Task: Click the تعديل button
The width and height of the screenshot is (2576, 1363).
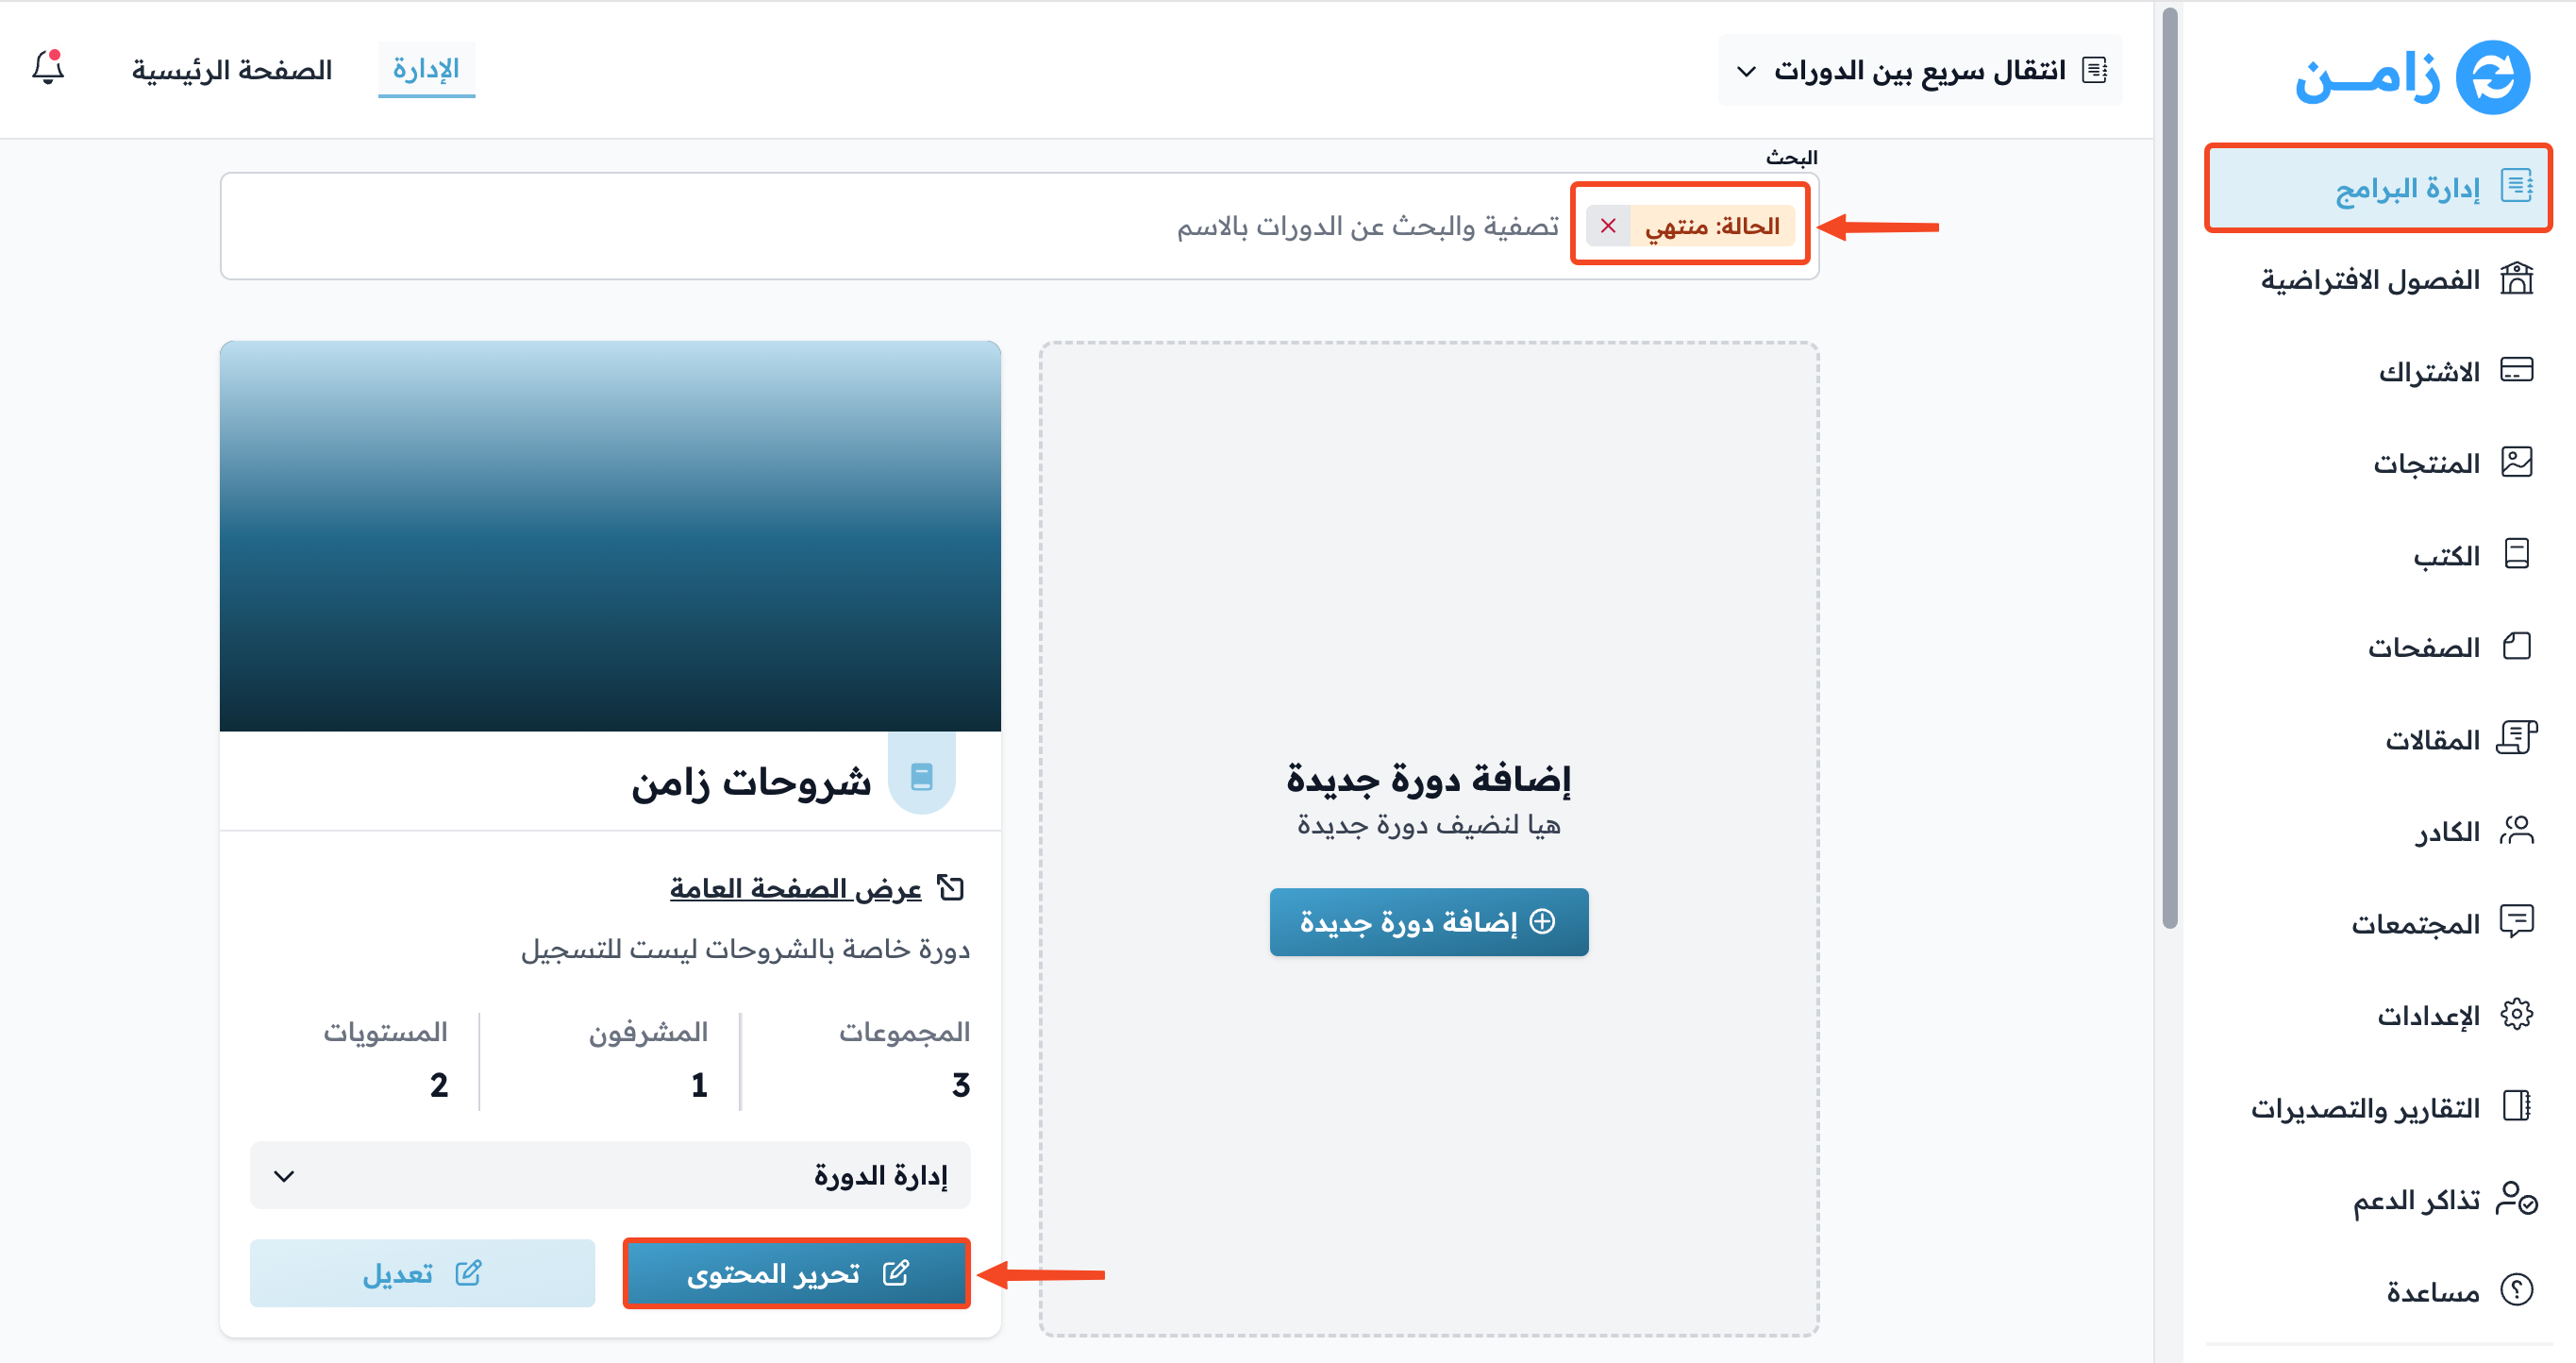Action: click(x=422, y=1273)
